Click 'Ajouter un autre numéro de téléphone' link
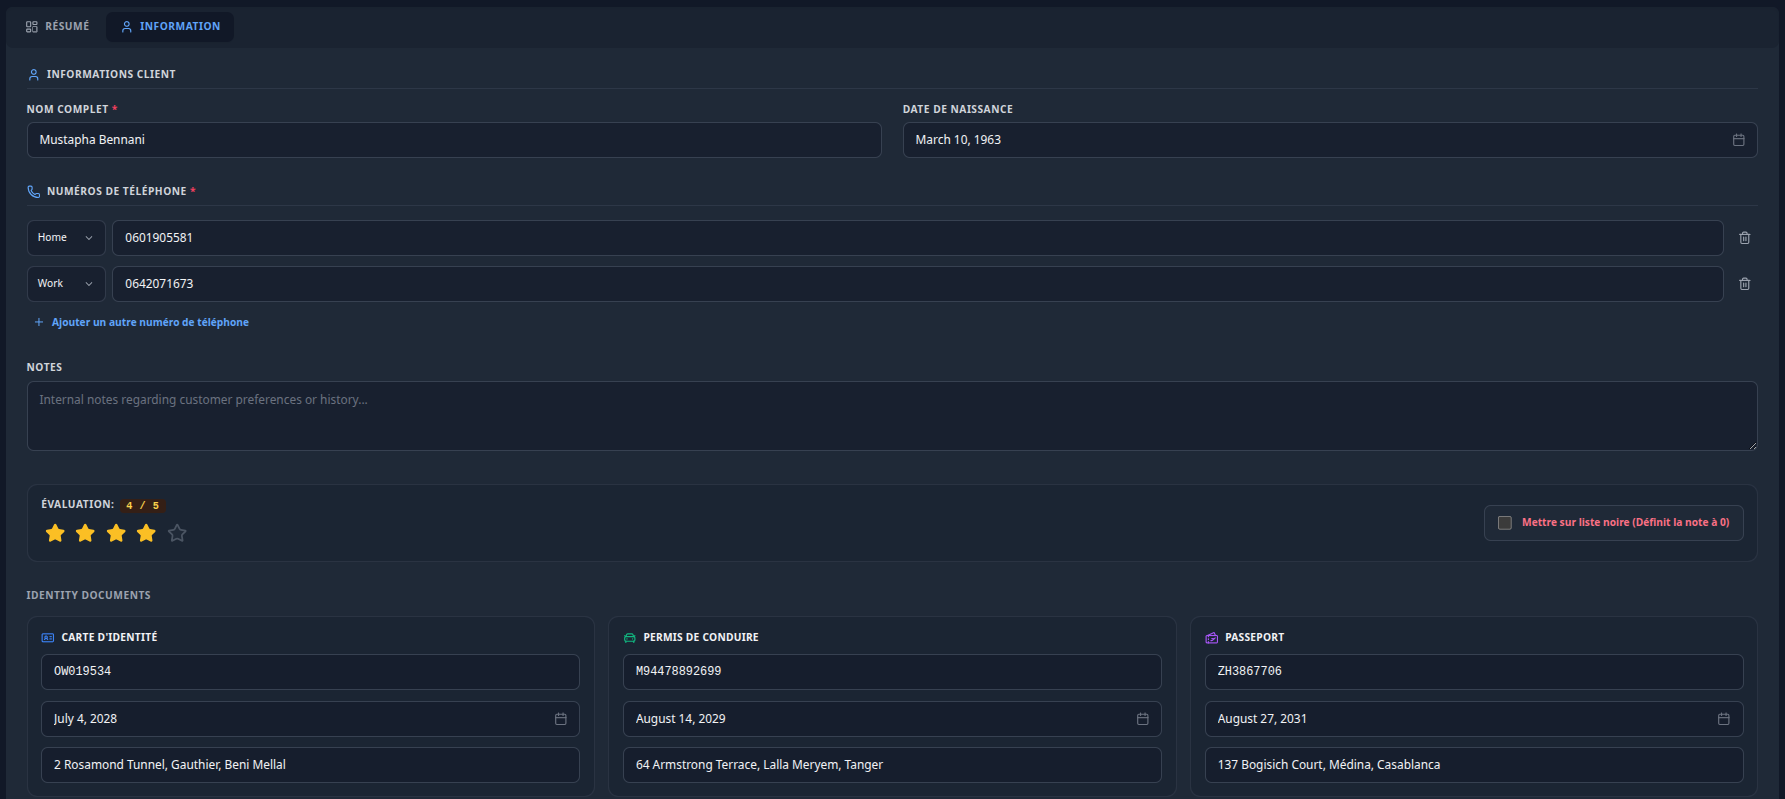 (150, 322)
